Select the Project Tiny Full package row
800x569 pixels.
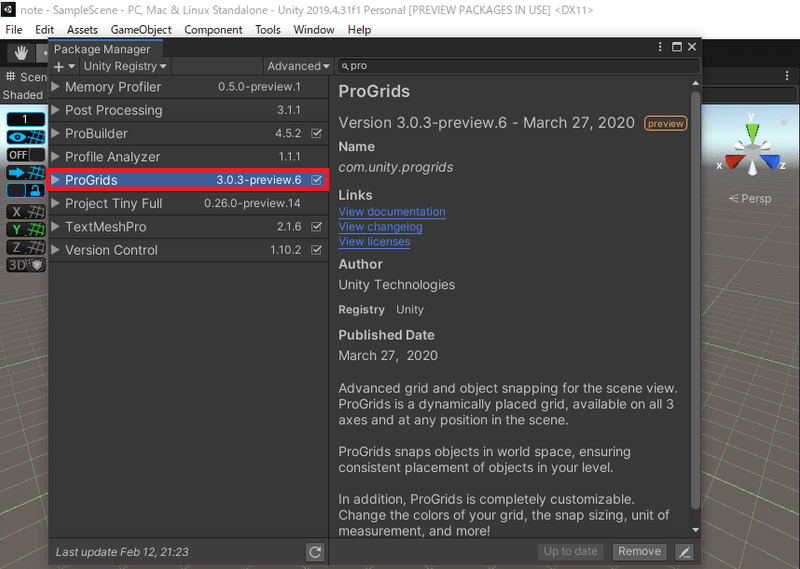[188, 203]
